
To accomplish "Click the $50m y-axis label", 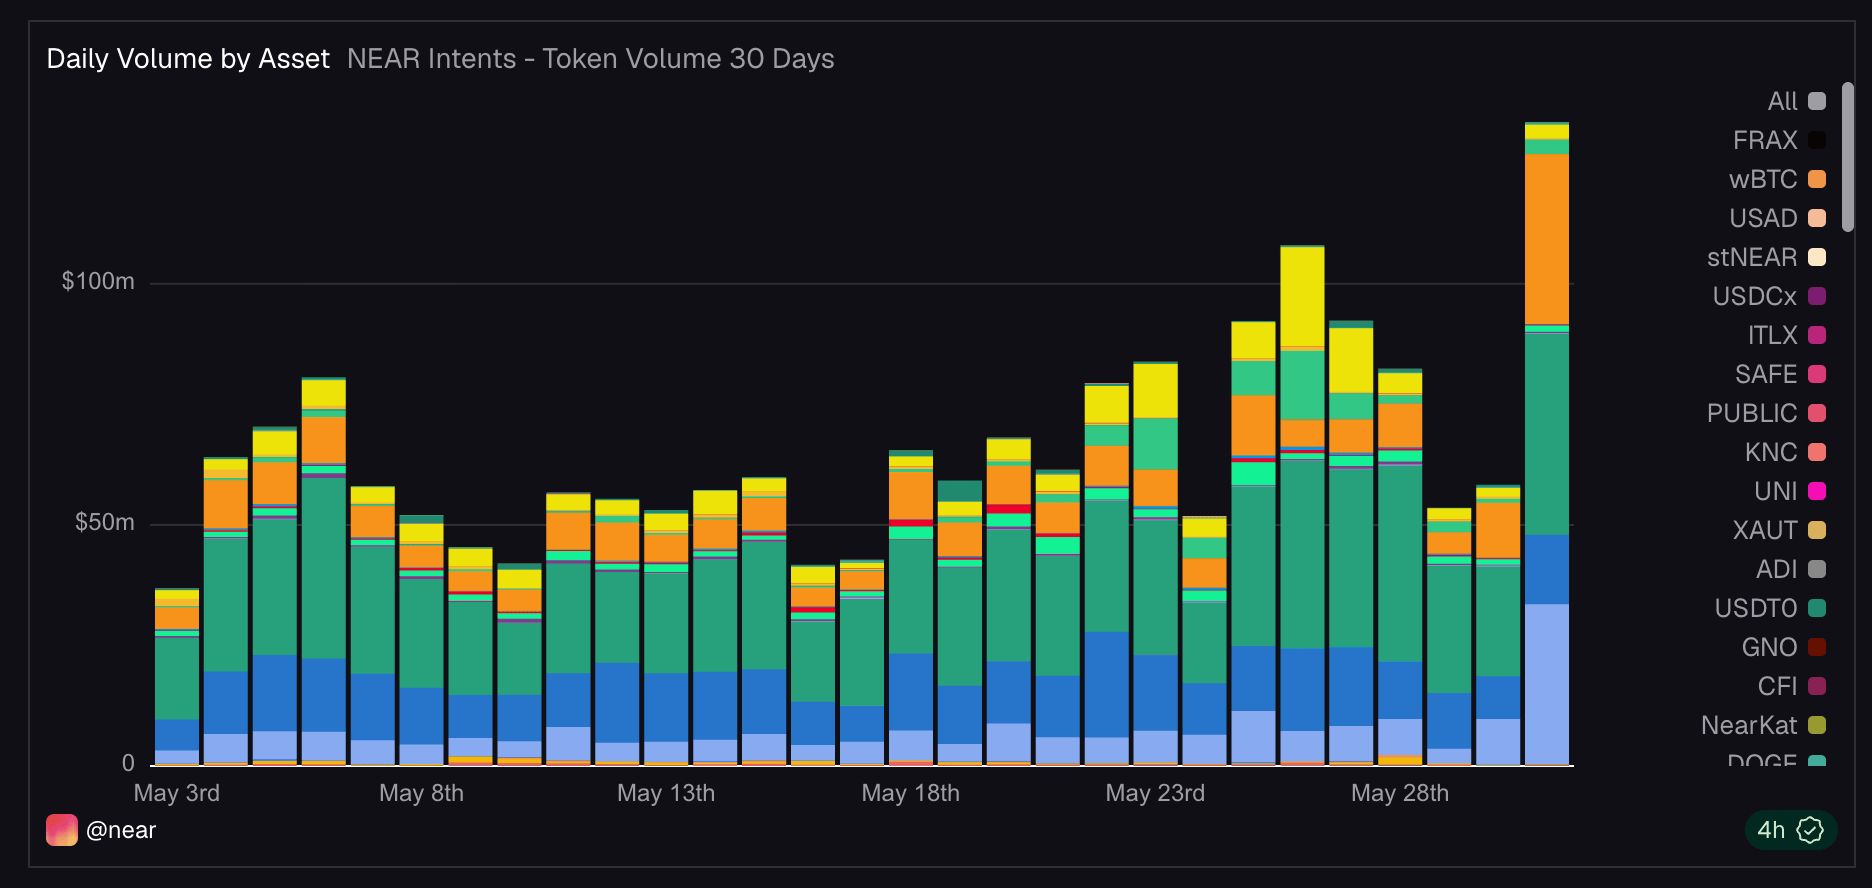I will click(105, 522).
